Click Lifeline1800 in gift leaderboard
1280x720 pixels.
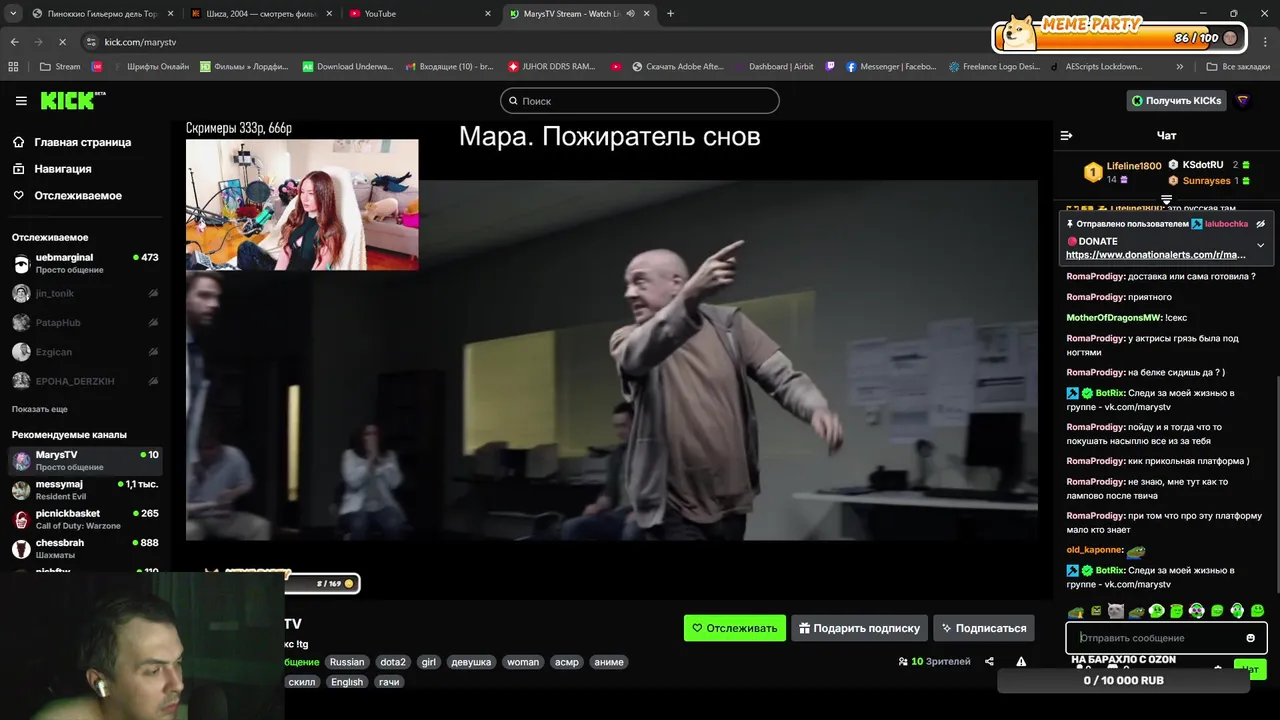pos(1133,166)
